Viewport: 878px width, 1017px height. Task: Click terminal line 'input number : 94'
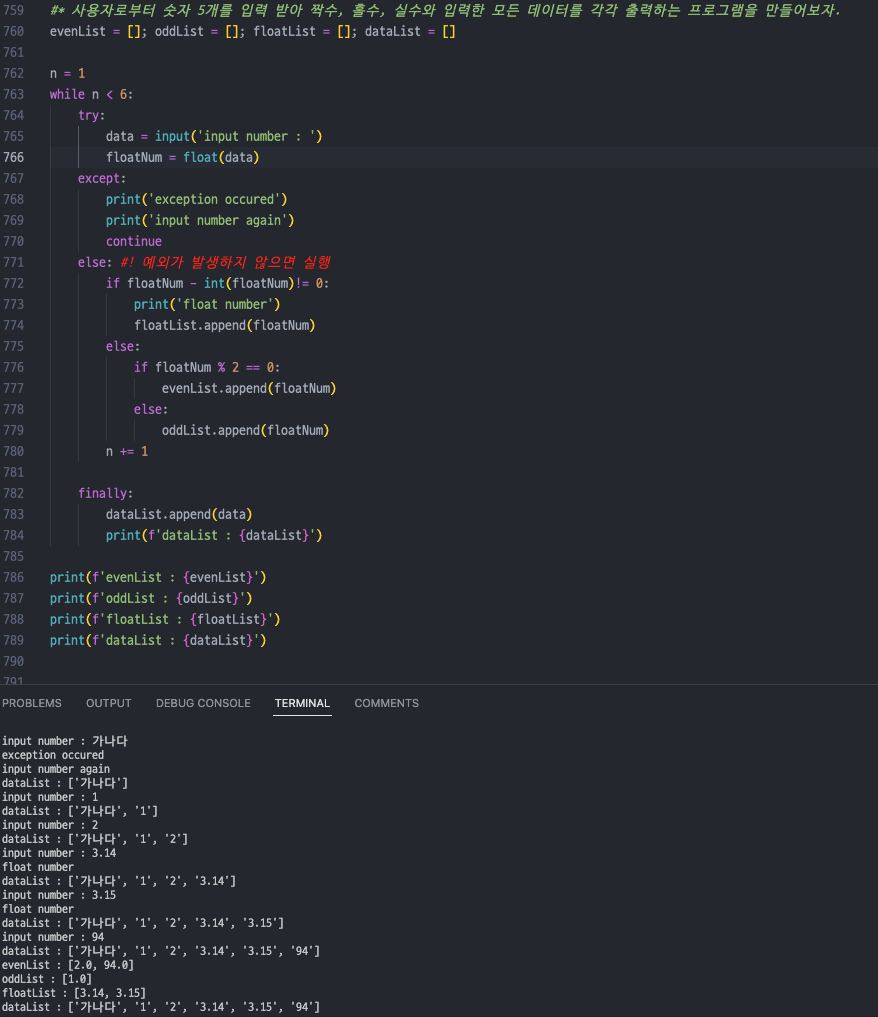(x=53, y=937)
